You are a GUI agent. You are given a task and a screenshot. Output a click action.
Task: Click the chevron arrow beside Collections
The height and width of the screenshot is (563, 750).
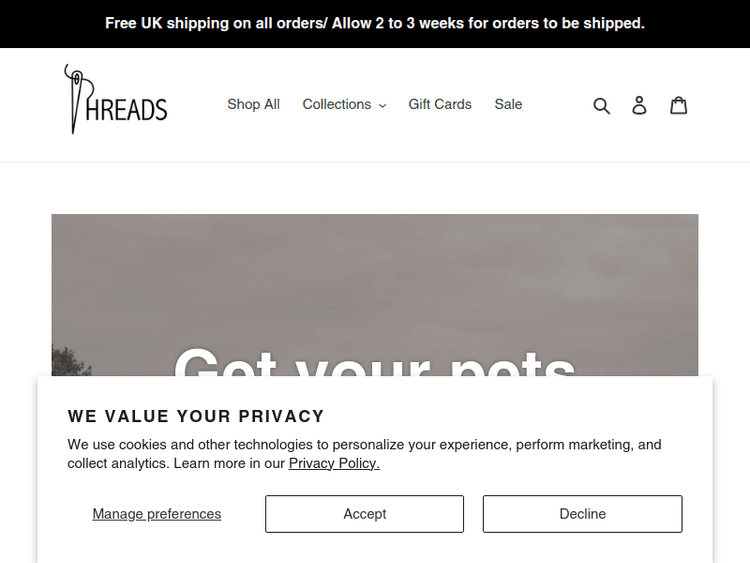382,105
